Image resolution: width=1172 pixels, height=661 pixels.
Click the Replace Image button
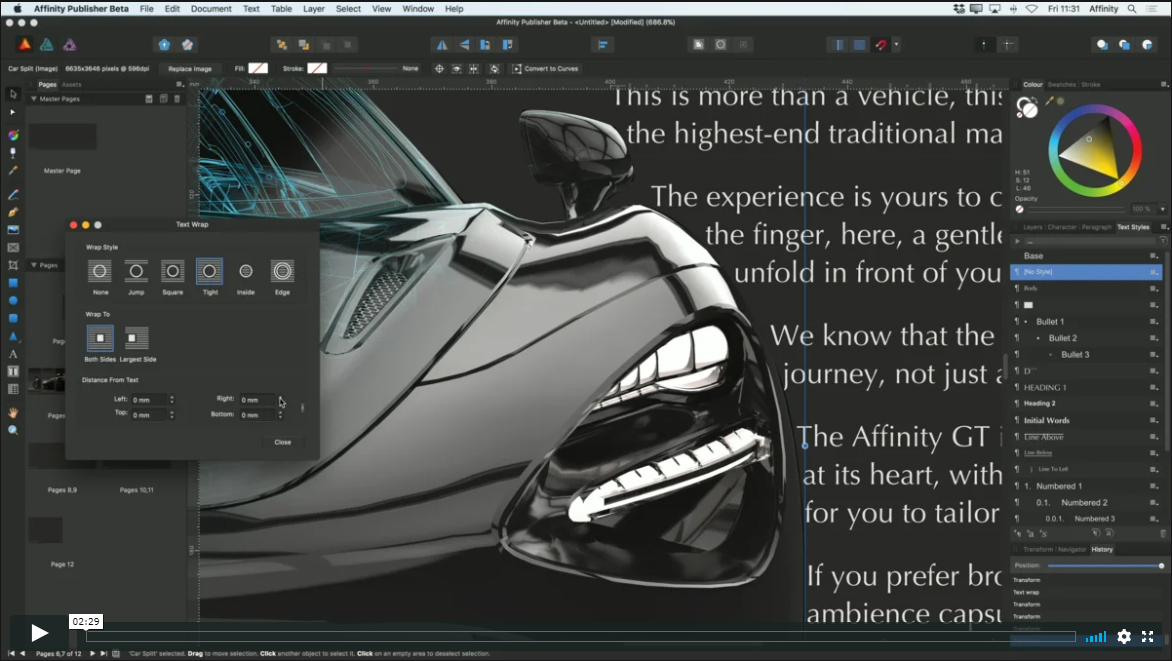(x=190, y=69)
